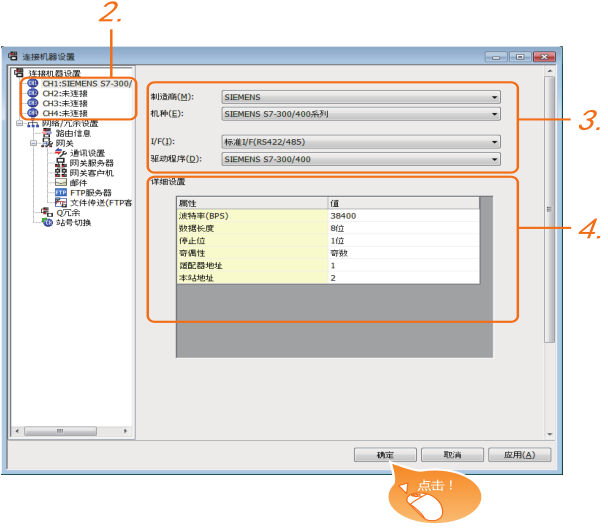Open the 机种(E) dropdown
Image resolution: width=608 pixels, height=532 pixels.
(x=361, y=114)
